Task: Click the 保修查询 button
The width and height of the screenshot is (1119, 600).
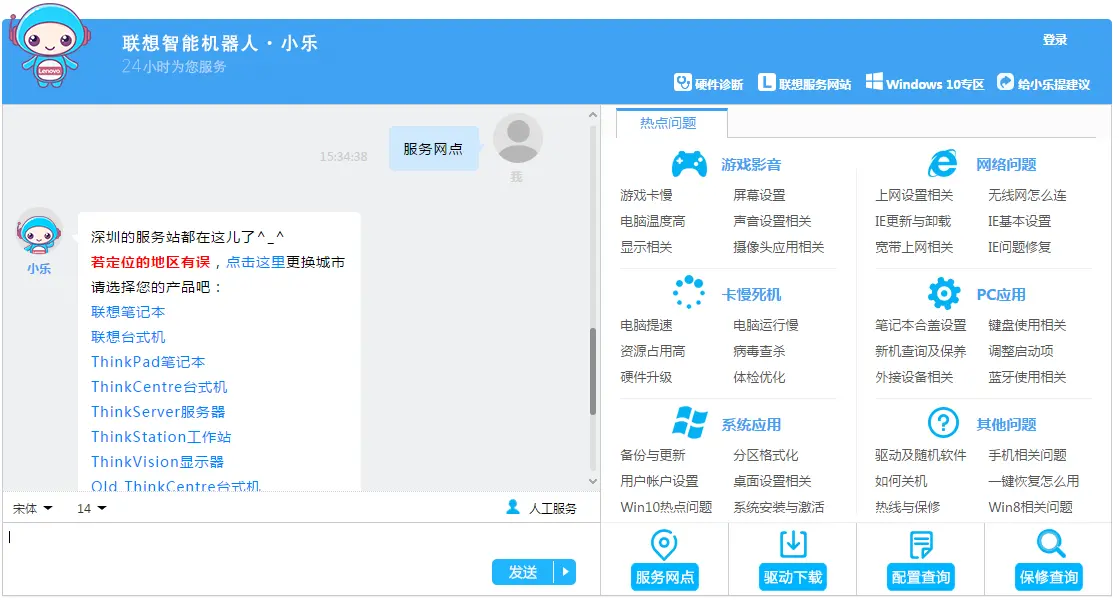Action: pos(1049,577)
